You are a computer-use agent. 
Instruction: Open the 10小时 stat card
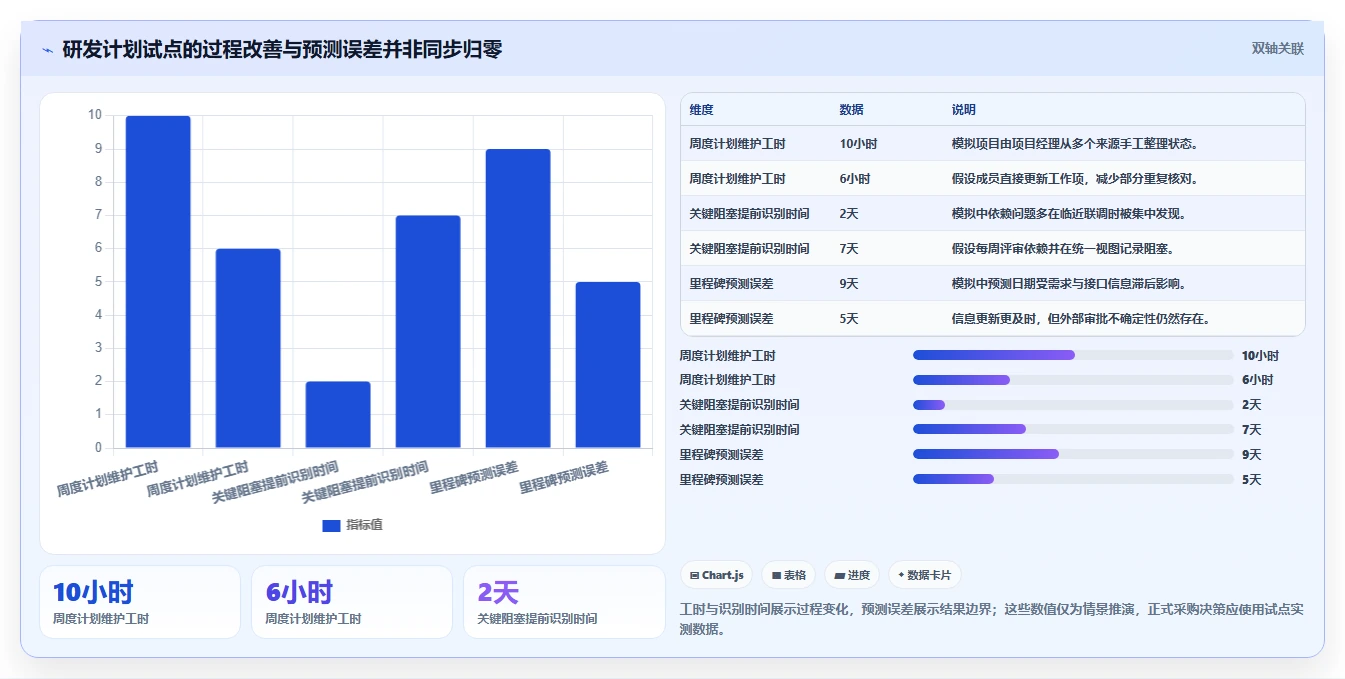coord(140,602)
